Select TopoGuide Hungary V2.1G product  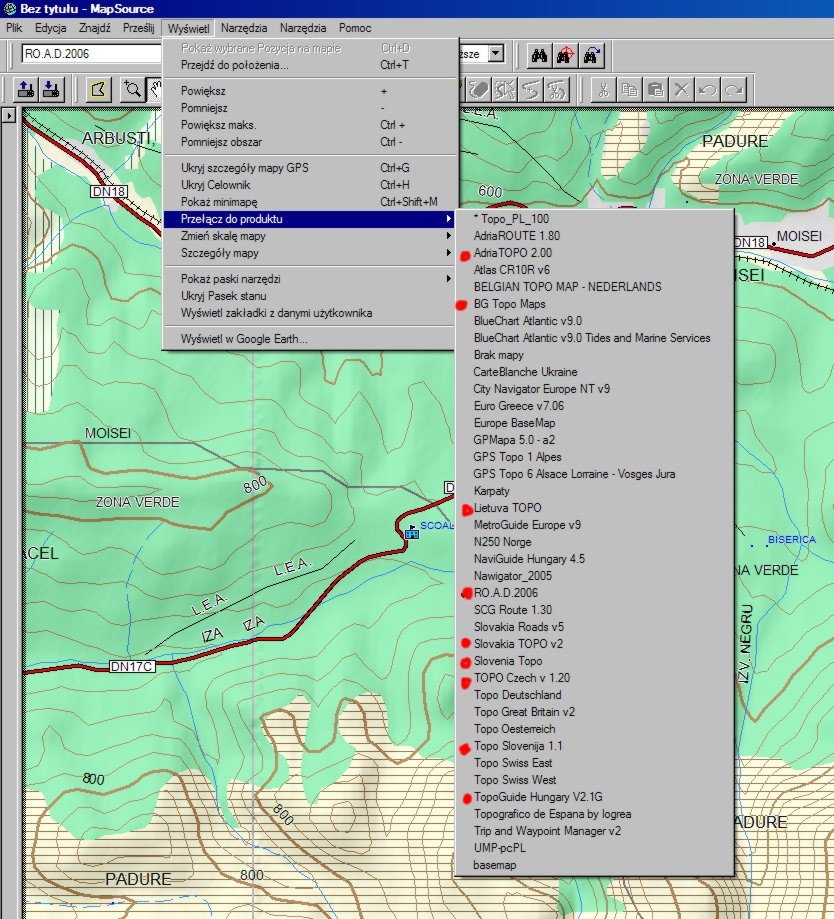pos(594,797)
